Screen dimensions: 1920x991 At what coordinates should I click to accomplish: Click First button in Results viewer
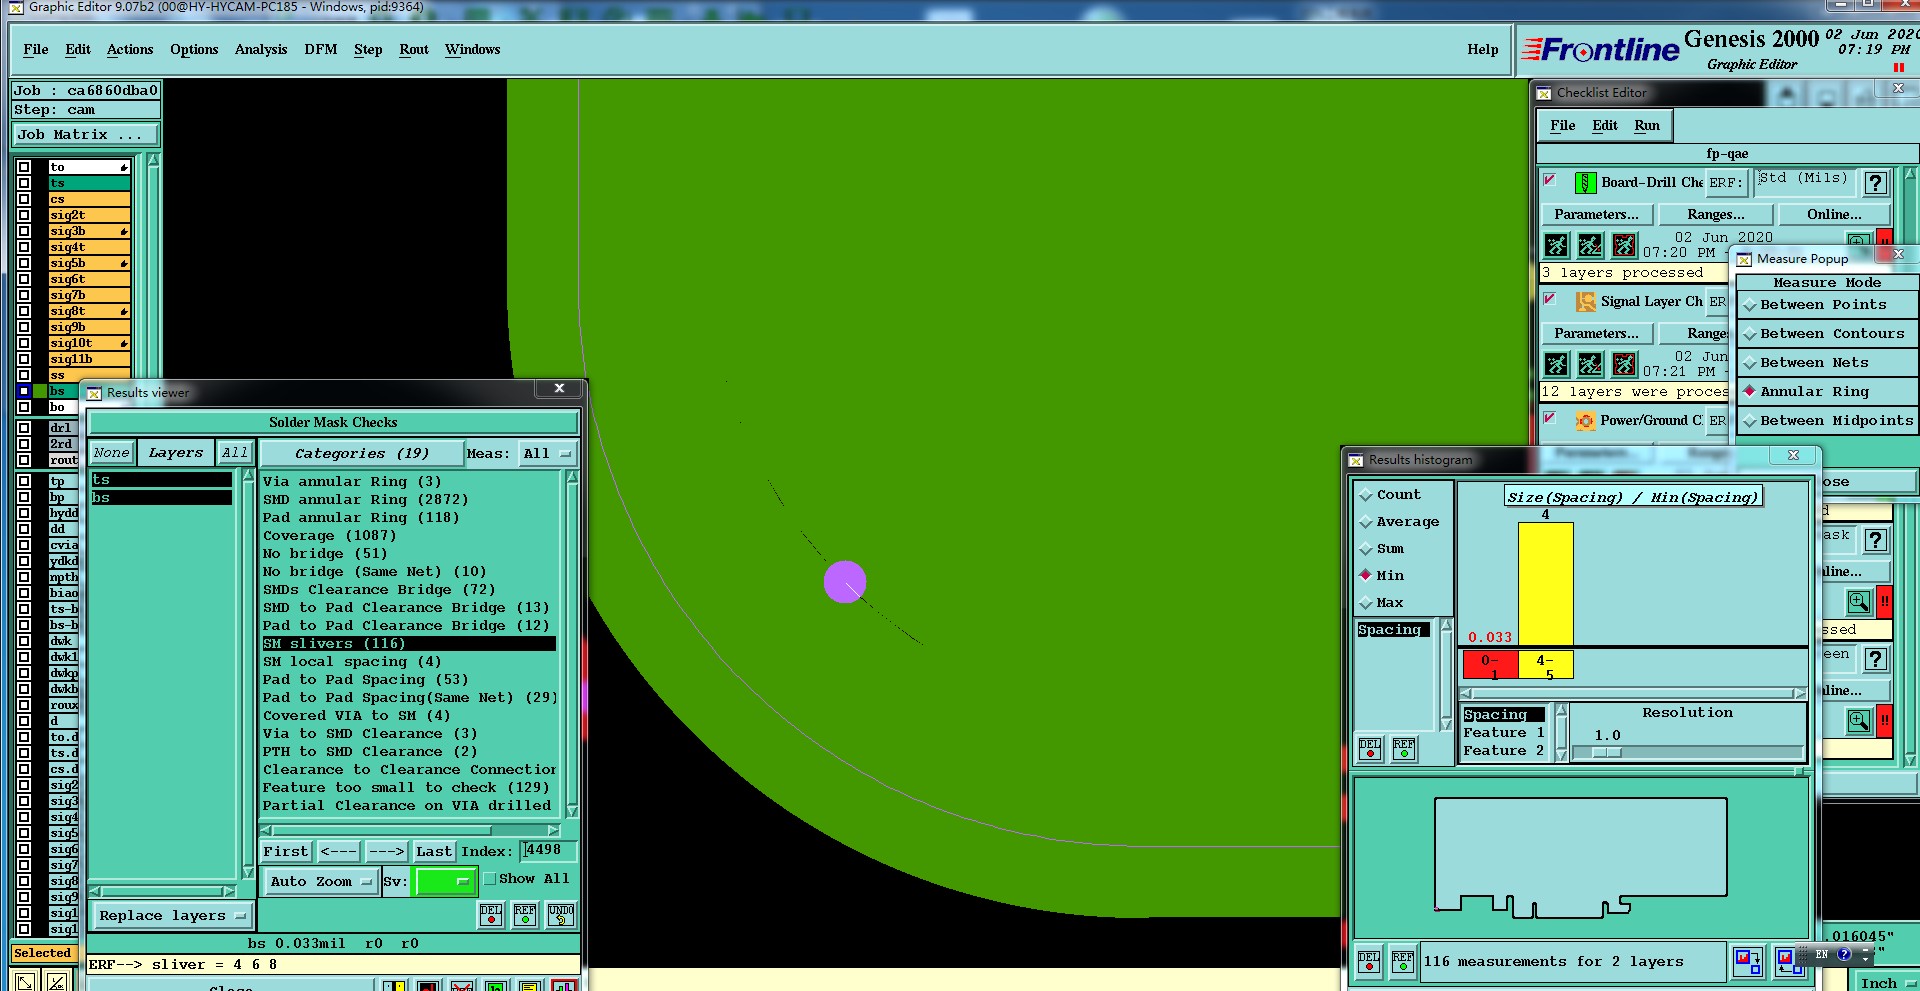point(286,852)
